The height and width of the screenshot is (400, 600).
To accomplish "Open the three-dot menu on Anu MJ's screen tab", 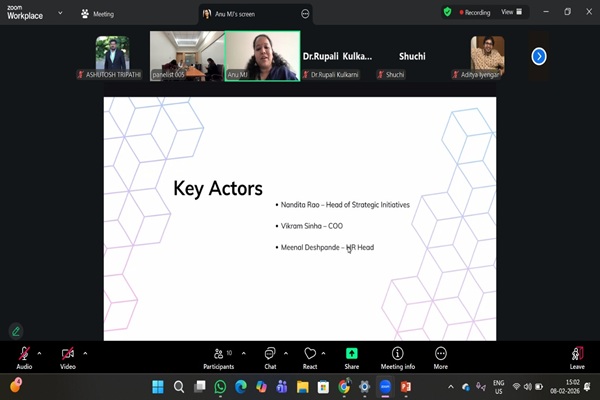I will coord(306,14).
